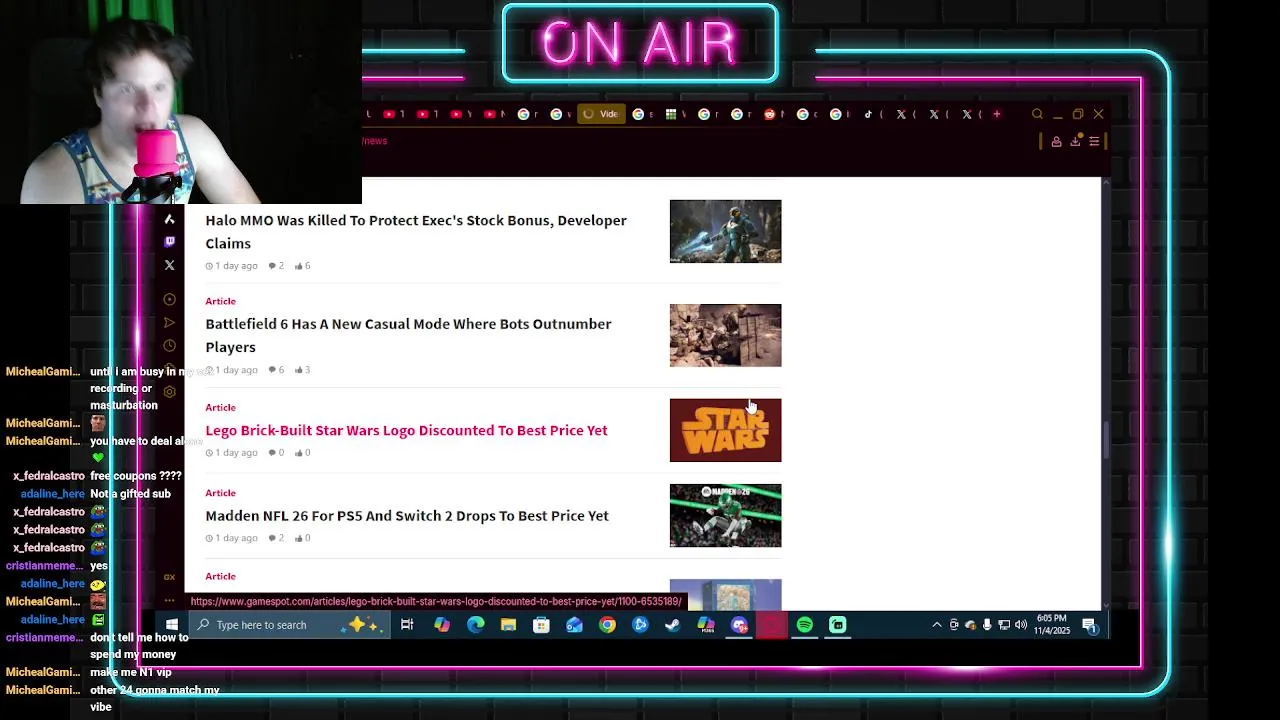Open the X (Twitter) sidebar icon
Viewport: 1280px width, 720px height.
(x=169, y=265)
